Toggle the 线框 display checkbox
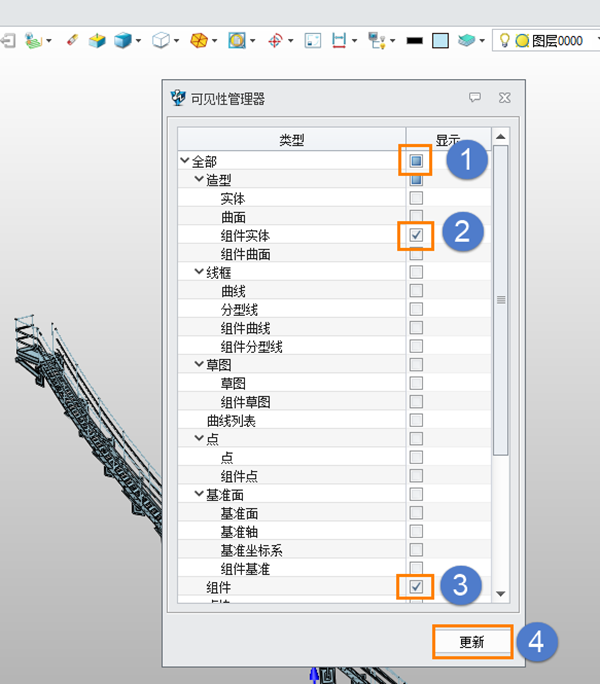 pyautogui.click(x=416, y=272)
